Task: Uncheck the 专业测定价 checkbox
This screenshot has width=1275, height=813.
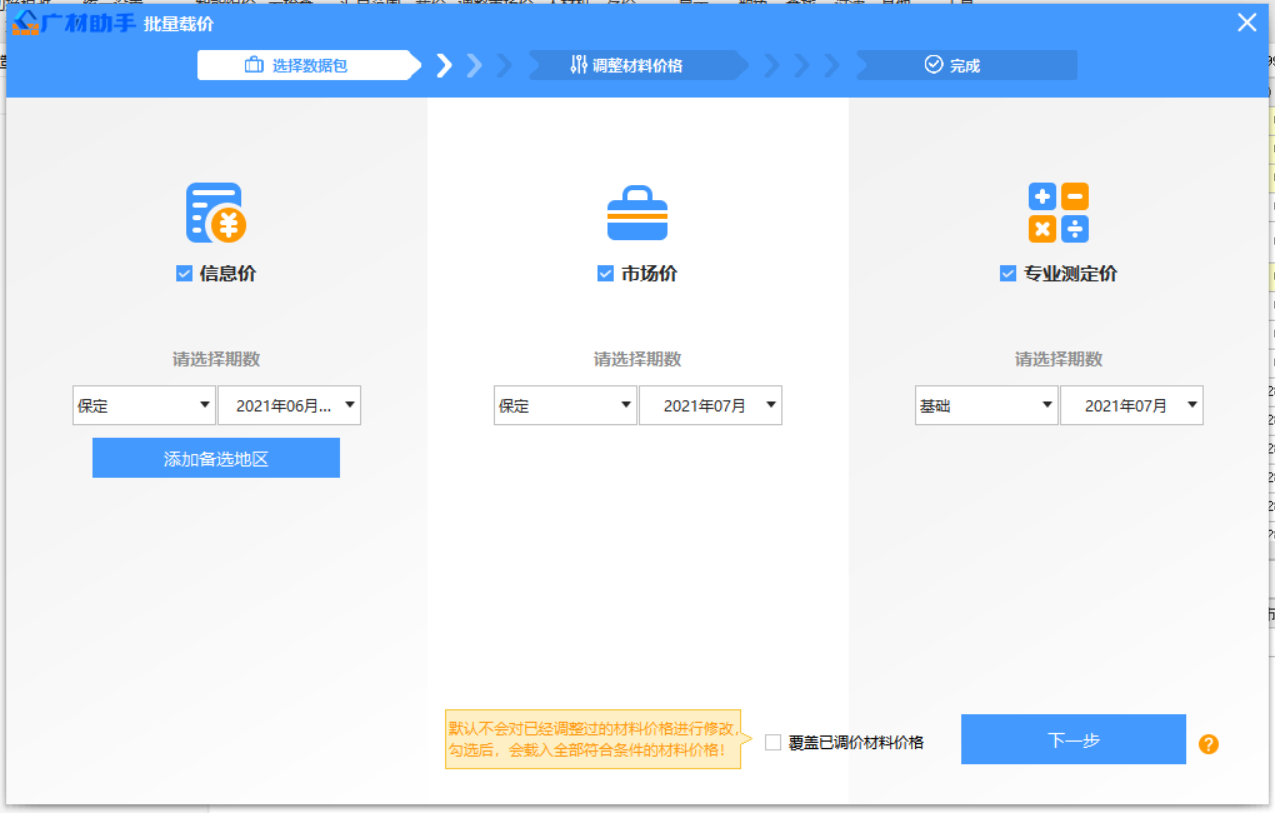Action: (1008, 273)
